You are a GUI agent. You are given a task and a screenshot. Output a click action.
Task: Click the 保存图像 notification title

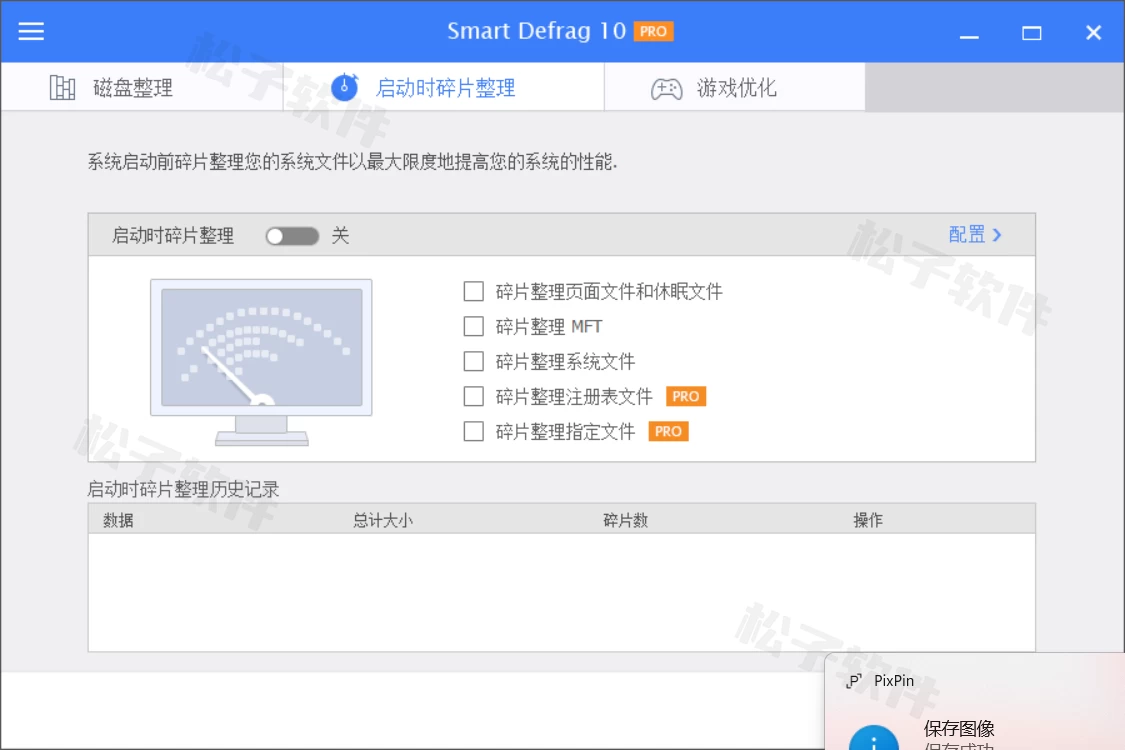point(959,728)
